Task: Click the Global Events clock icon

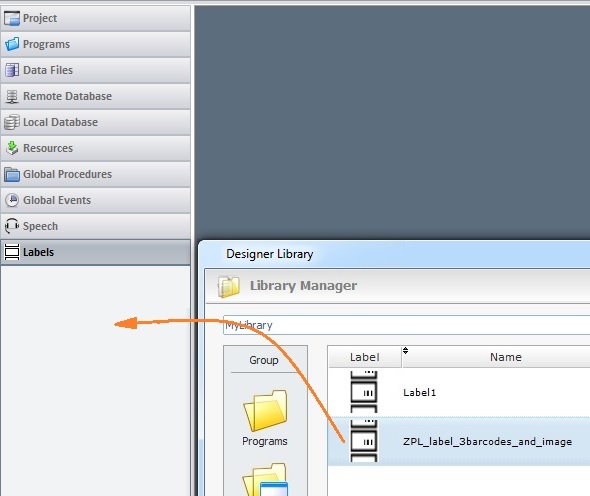Action: (12, 200)
